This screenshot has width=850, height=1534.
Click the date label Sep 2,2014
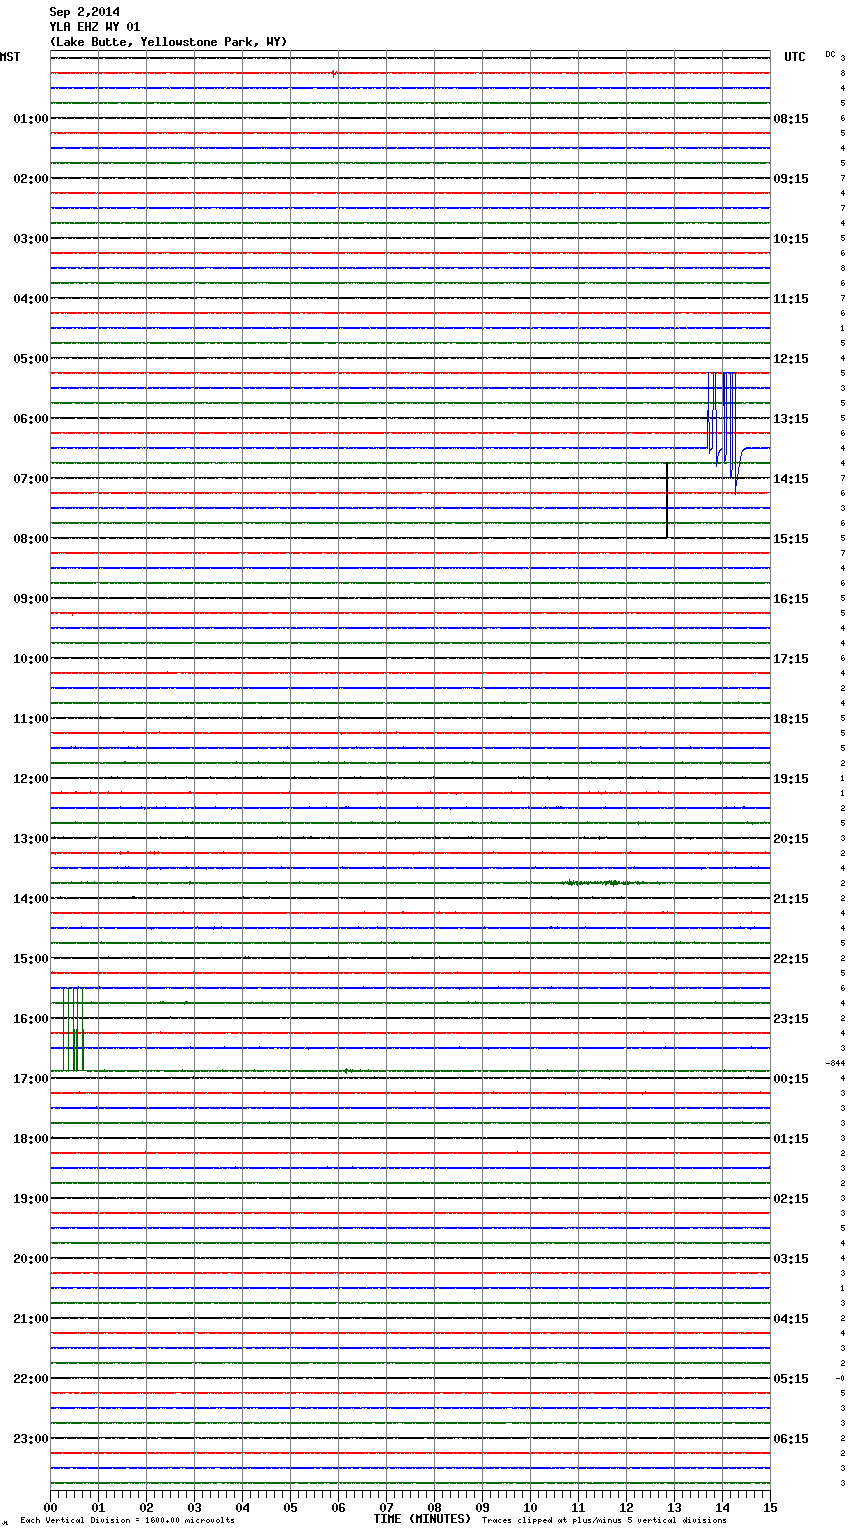[x=84, y=12]
